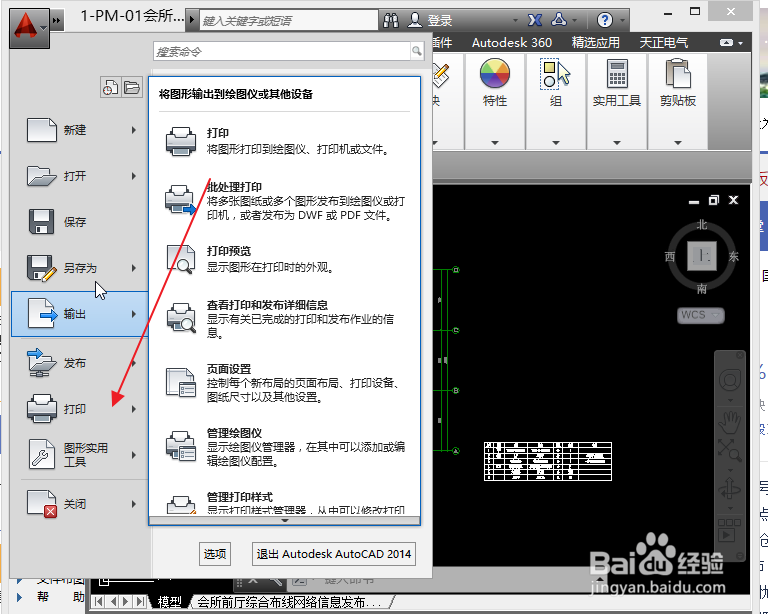Click the binoculars search icon

[x=390, y=21]
